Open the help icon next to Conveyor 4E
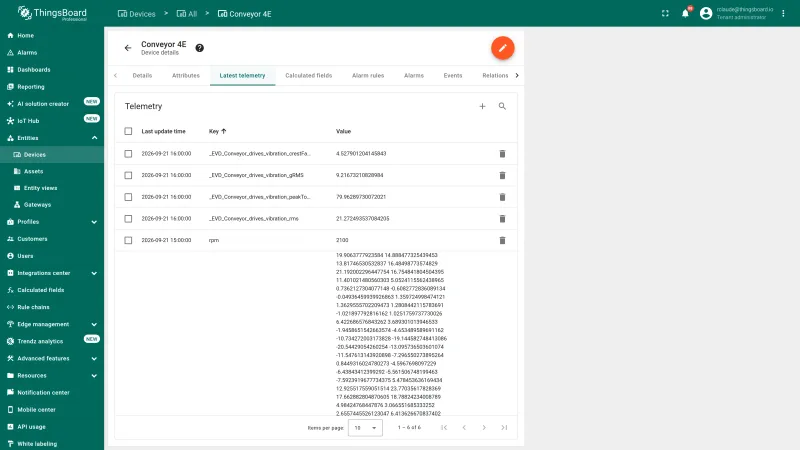The image size is (800, 450). pyautogui.click(x=199, y=48)
